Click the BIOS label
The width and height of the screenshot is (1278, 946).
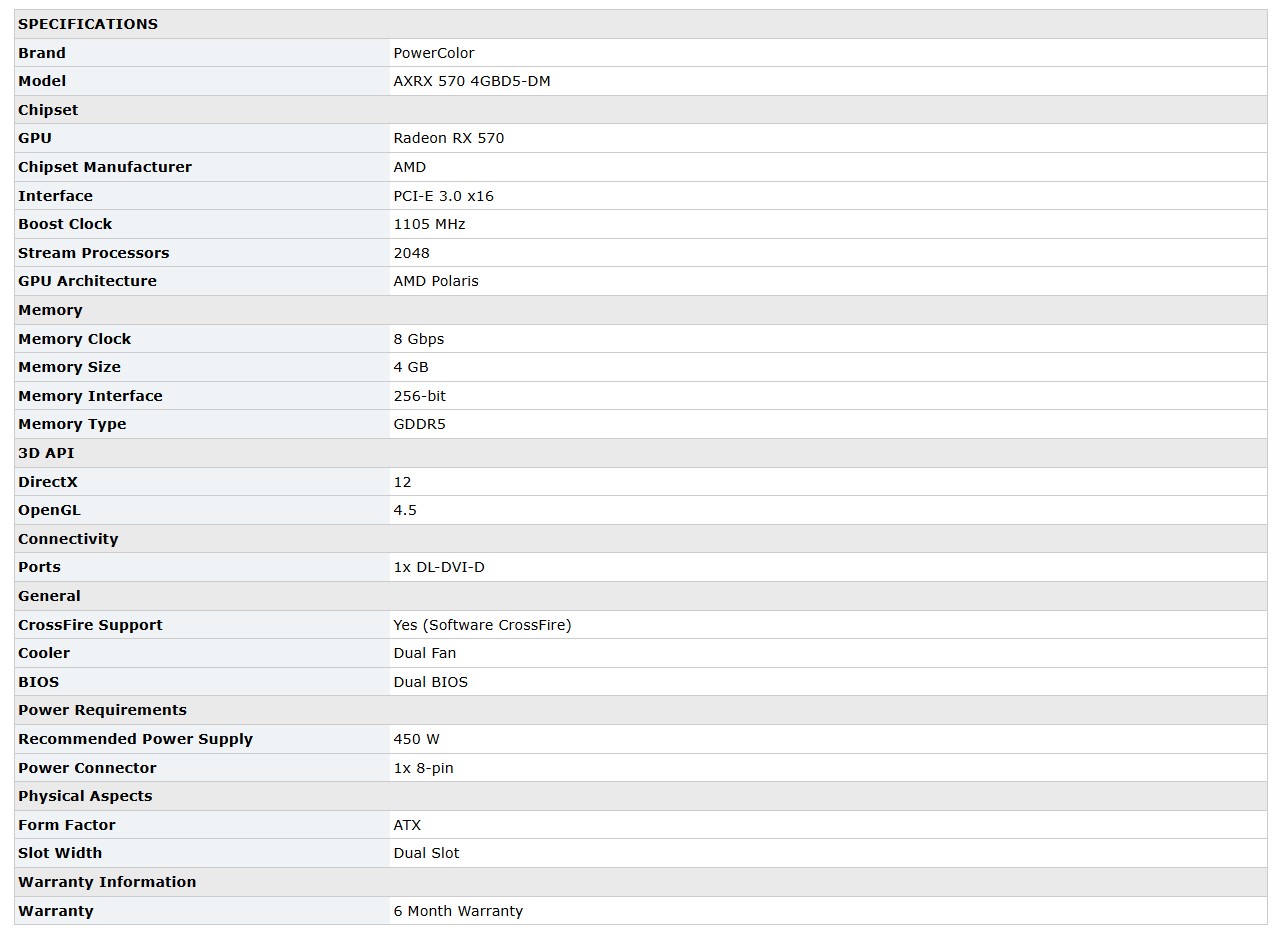(39, 682)
